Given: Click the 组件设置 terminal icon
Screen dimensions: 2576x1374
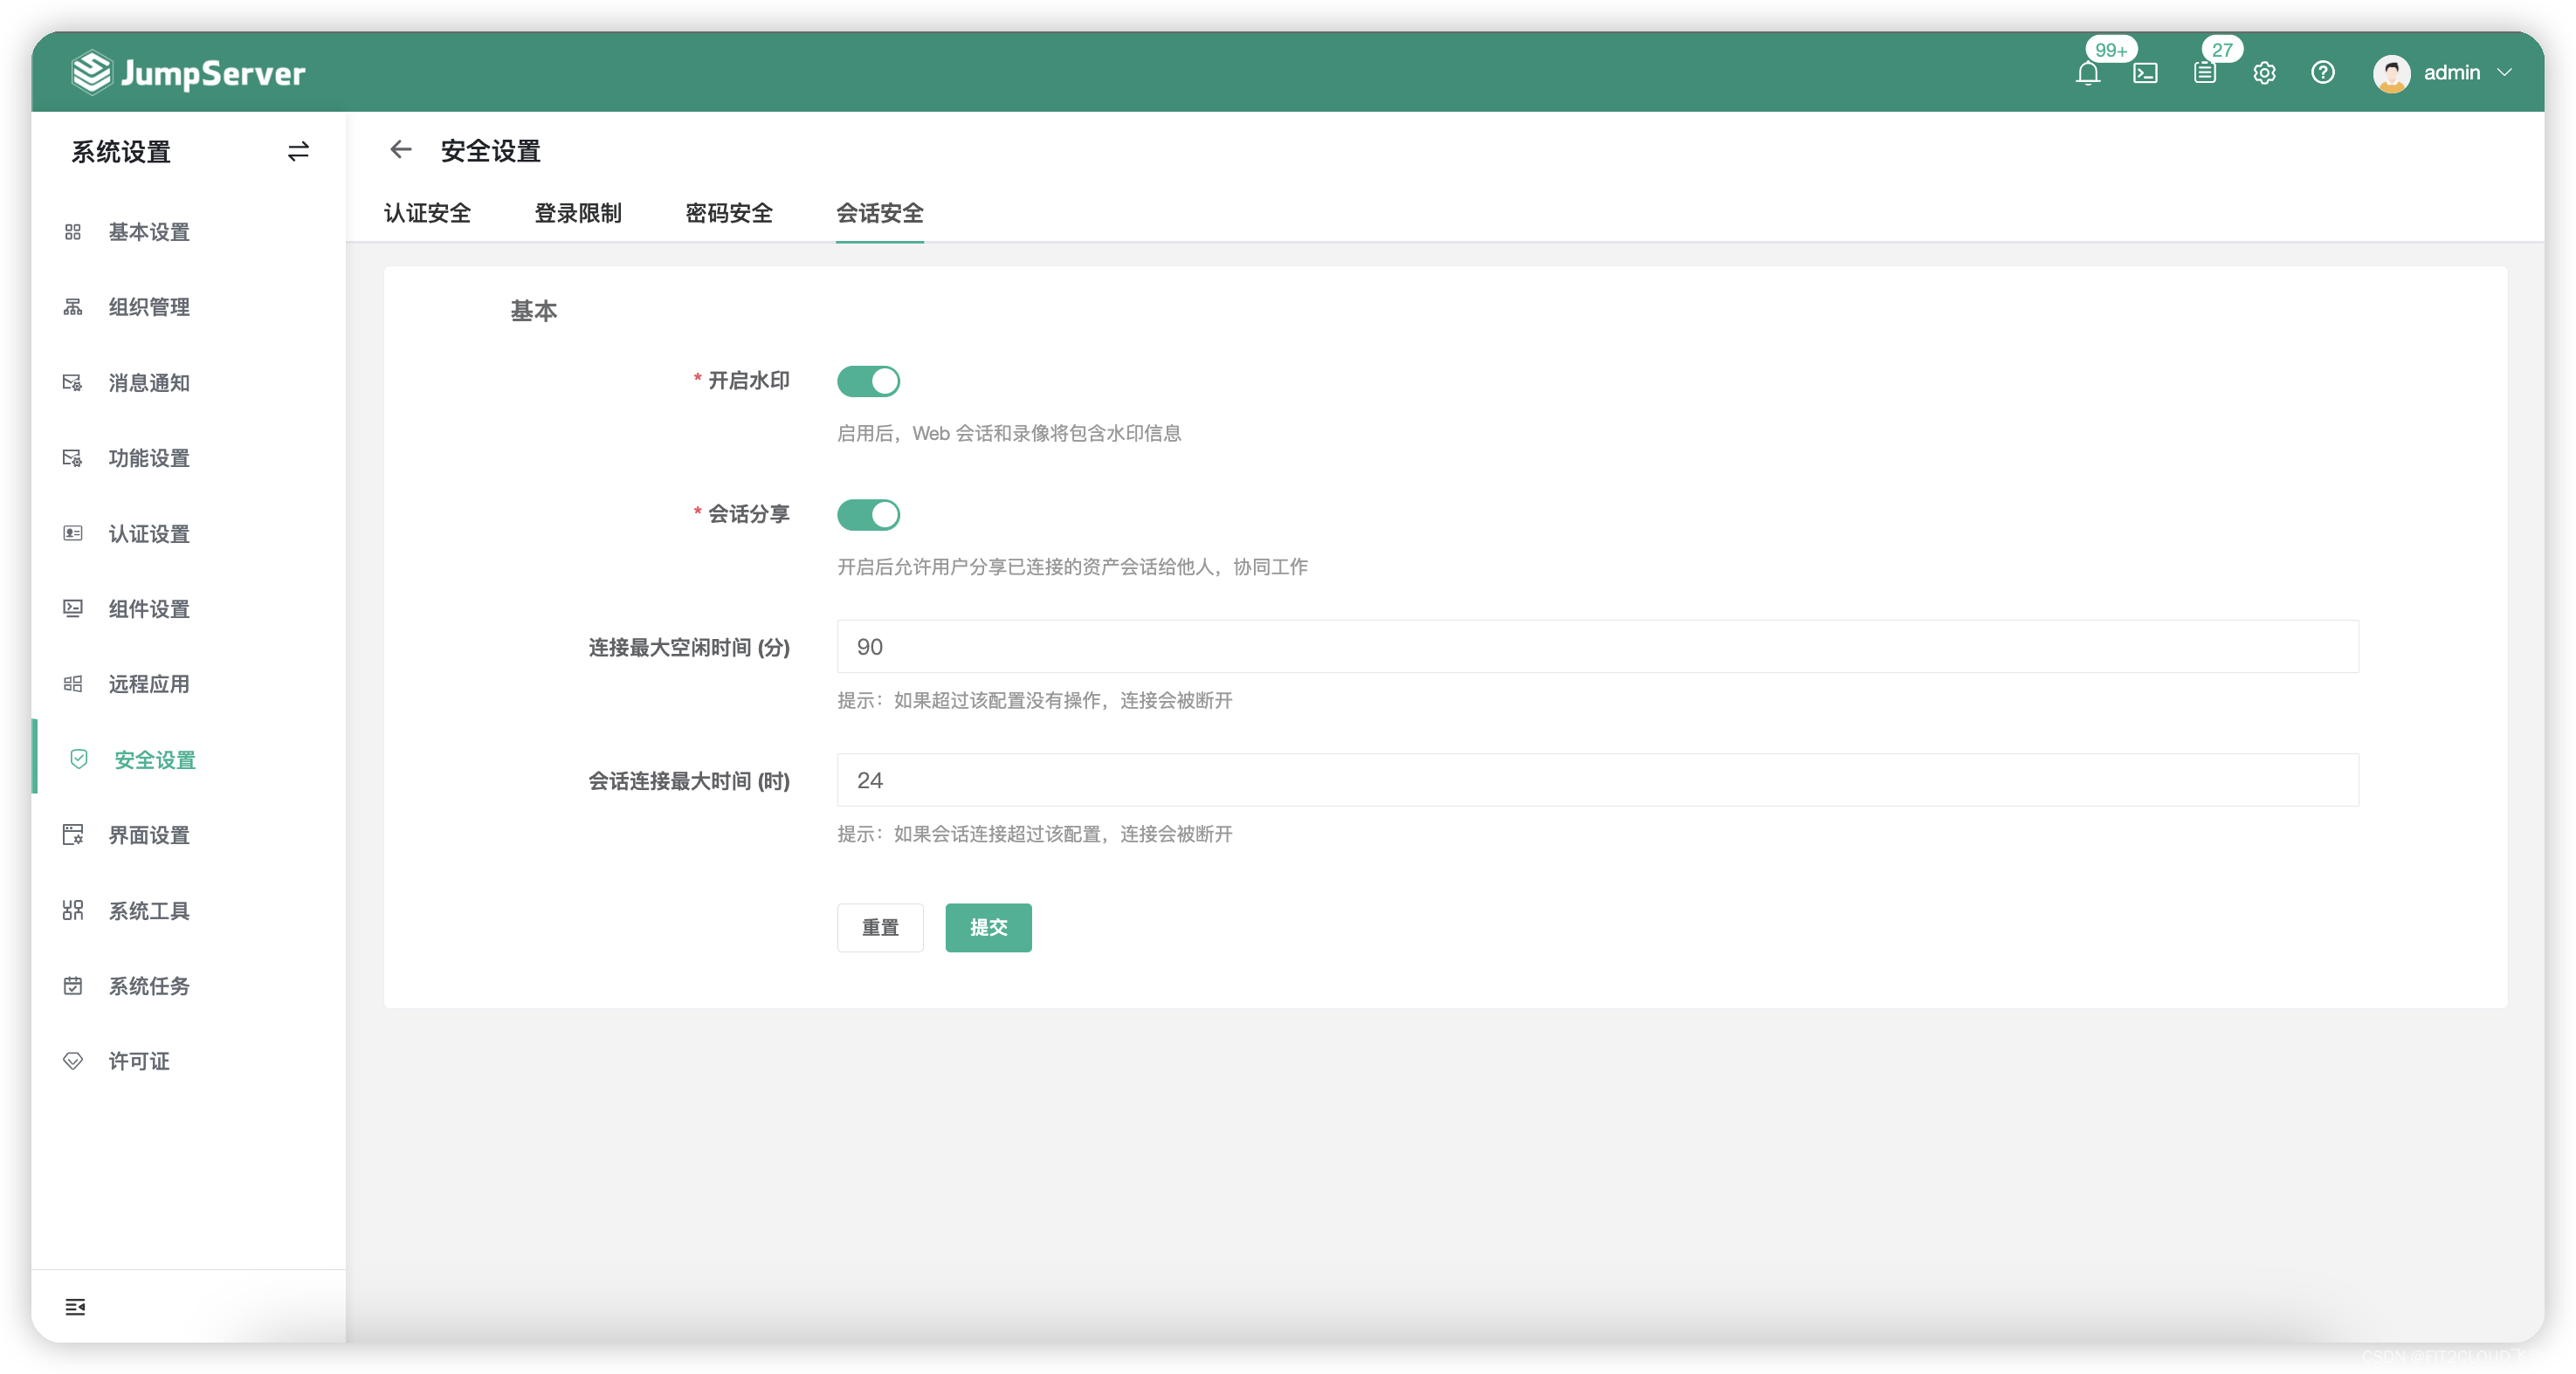Looking at the screenshot, I should (73, 609).
